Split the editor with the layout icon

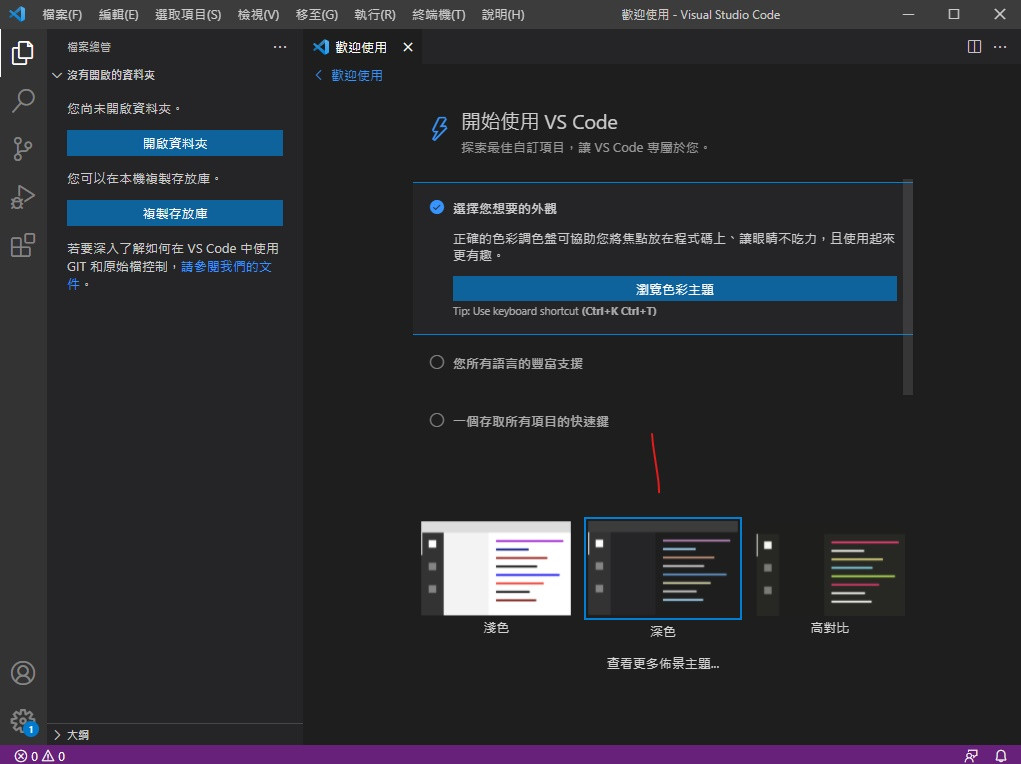tap(974, 47)
